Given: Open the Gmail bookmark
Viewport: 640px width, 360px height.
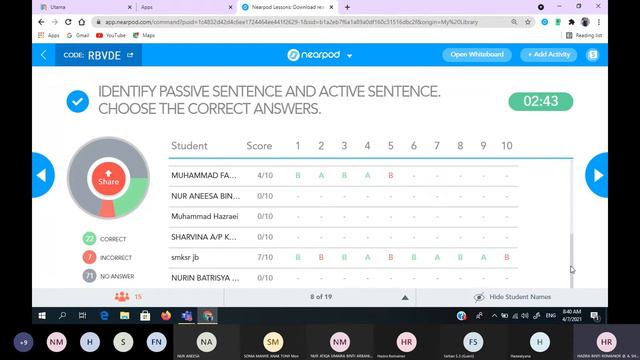Looking at the screenshot, I should 78,36.
